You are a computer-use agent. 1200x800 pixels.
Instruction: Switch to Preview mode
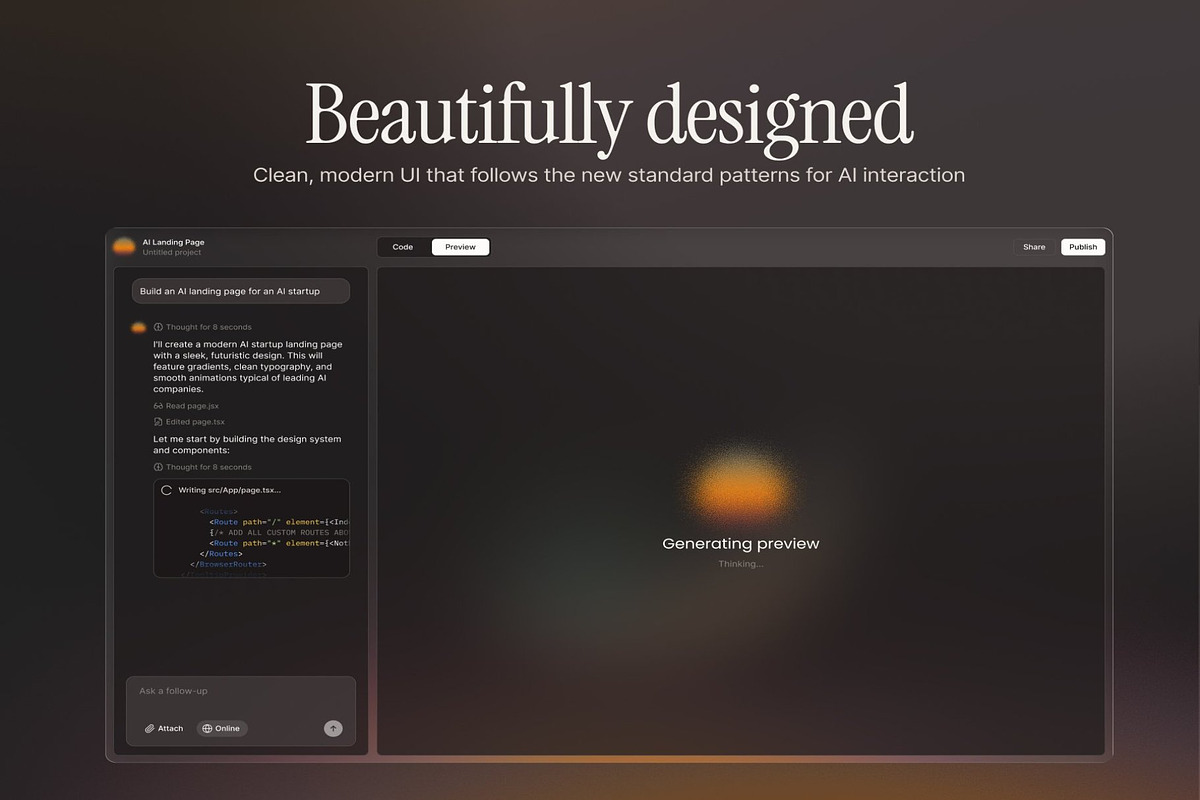point(459,246)
